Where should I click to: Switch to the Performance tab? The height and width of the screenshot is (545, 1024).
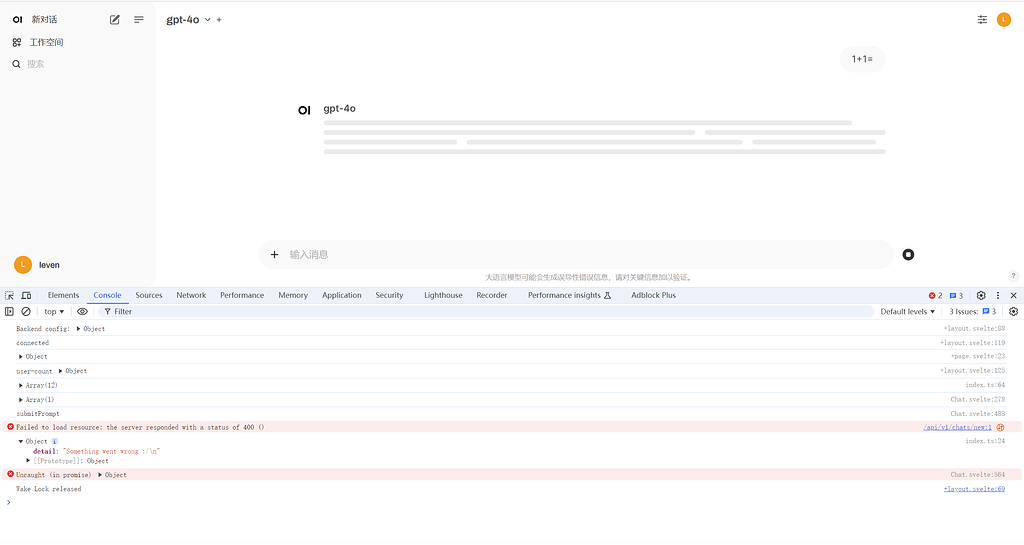(x=242, y=296)
